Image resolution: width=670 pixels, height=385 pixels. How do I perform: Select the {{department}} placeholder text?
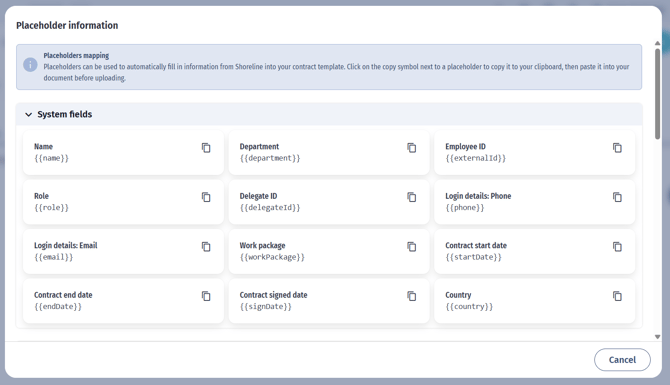[270, 158]
